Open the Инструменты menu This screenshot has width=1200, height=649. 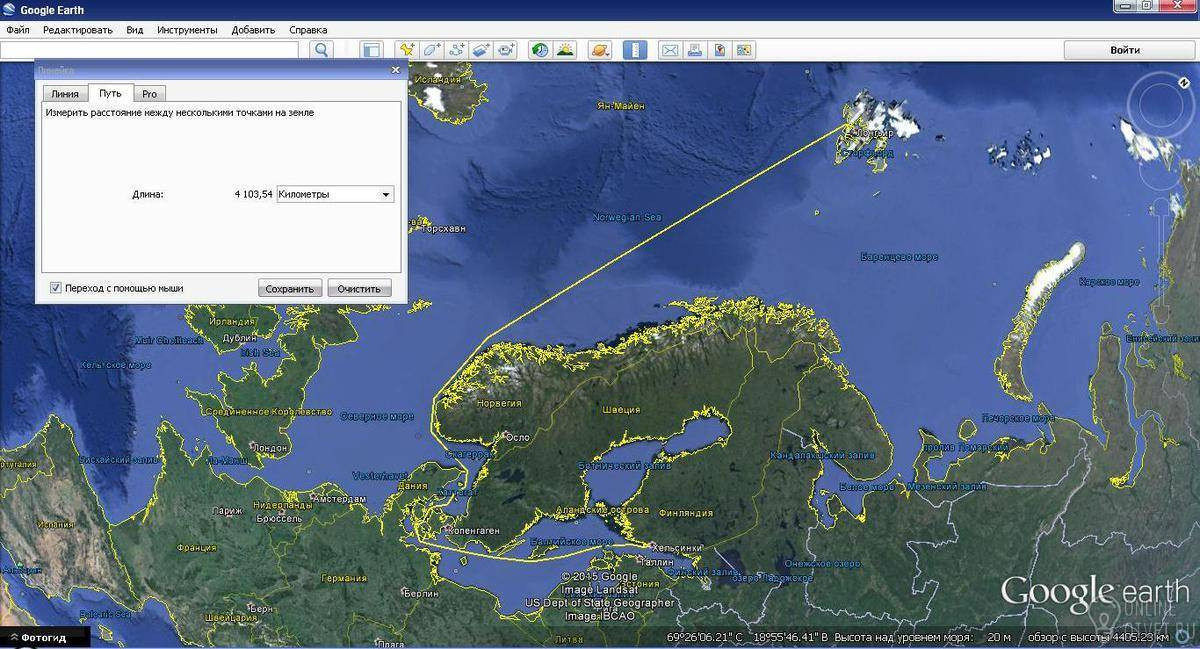(x=187, y=30)
